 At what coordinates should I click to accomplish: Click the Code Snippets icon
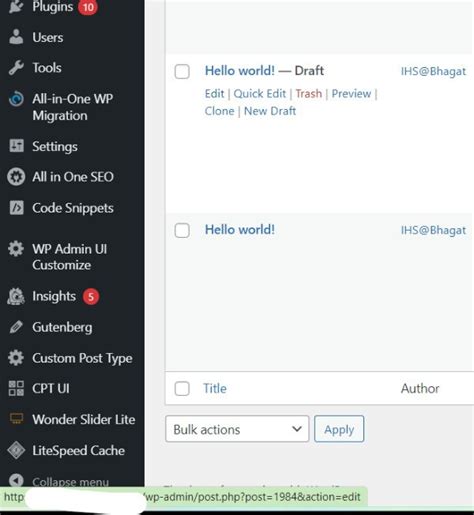[x=16, y=208]
